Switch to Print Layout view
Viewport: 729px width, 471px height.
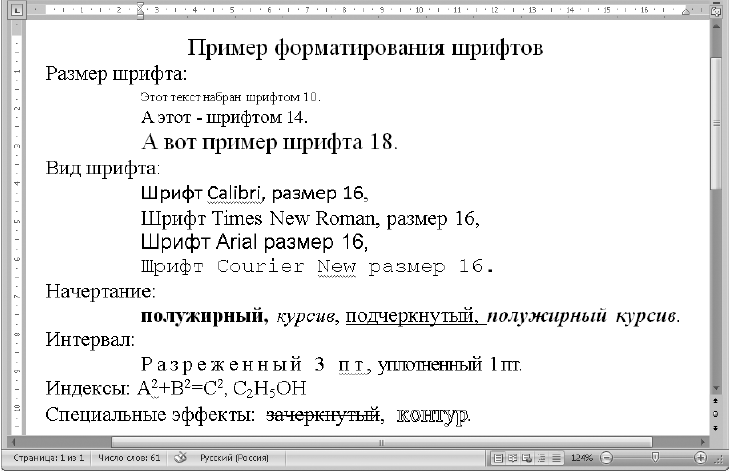[x=497, y=458]
